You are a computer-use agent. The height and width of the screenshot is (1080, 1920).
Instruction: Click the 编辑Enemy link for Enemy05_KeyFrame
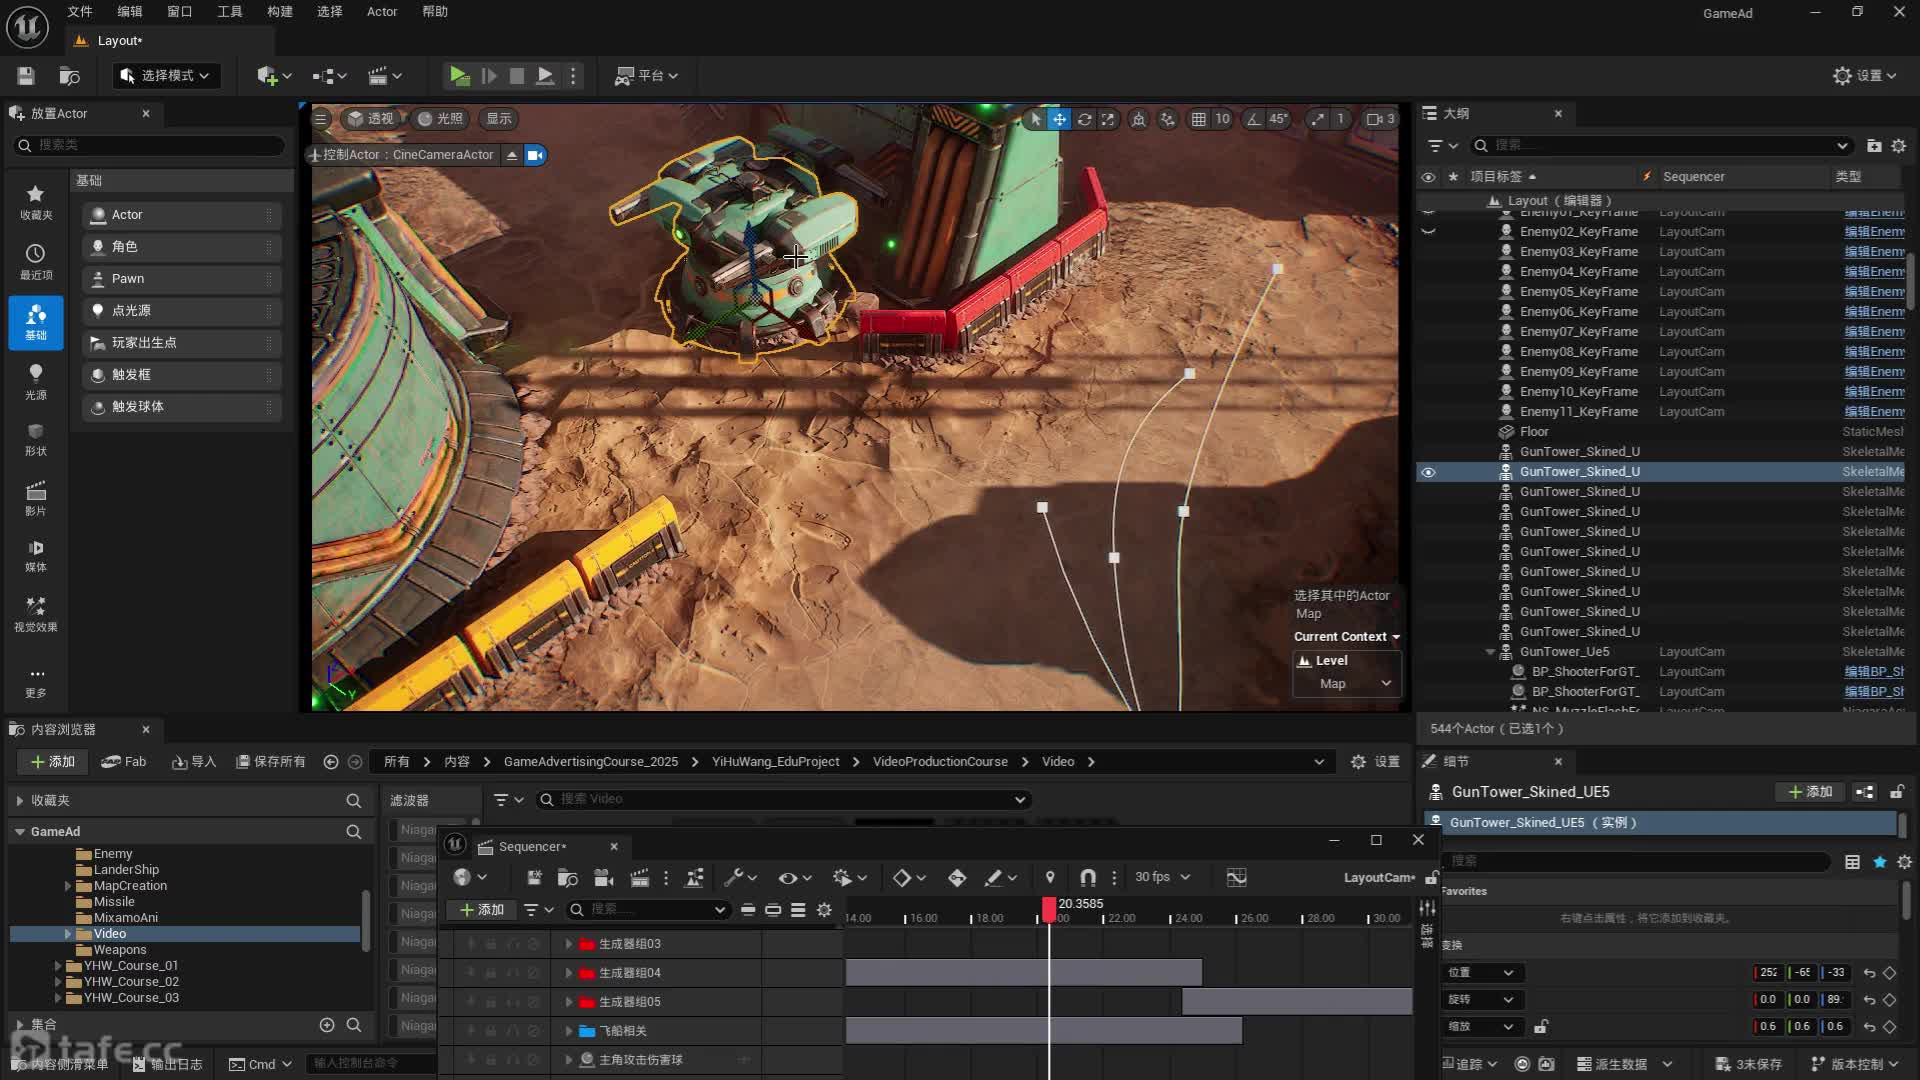(1873, 292)
